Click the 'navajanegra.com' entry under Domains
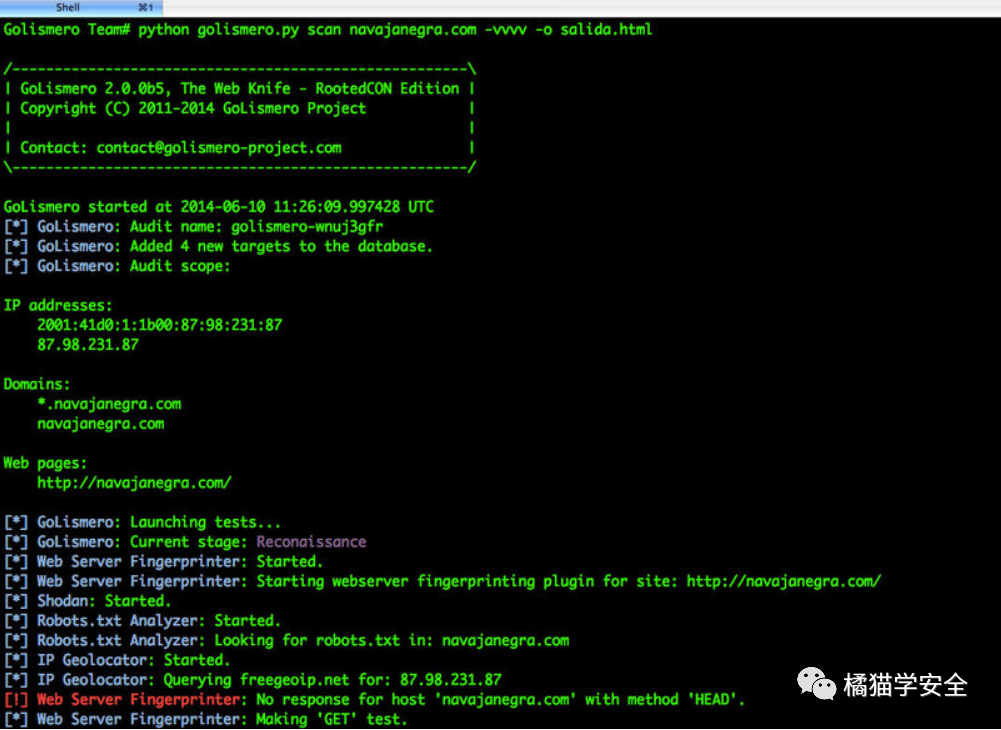 [x=101, y=424]
